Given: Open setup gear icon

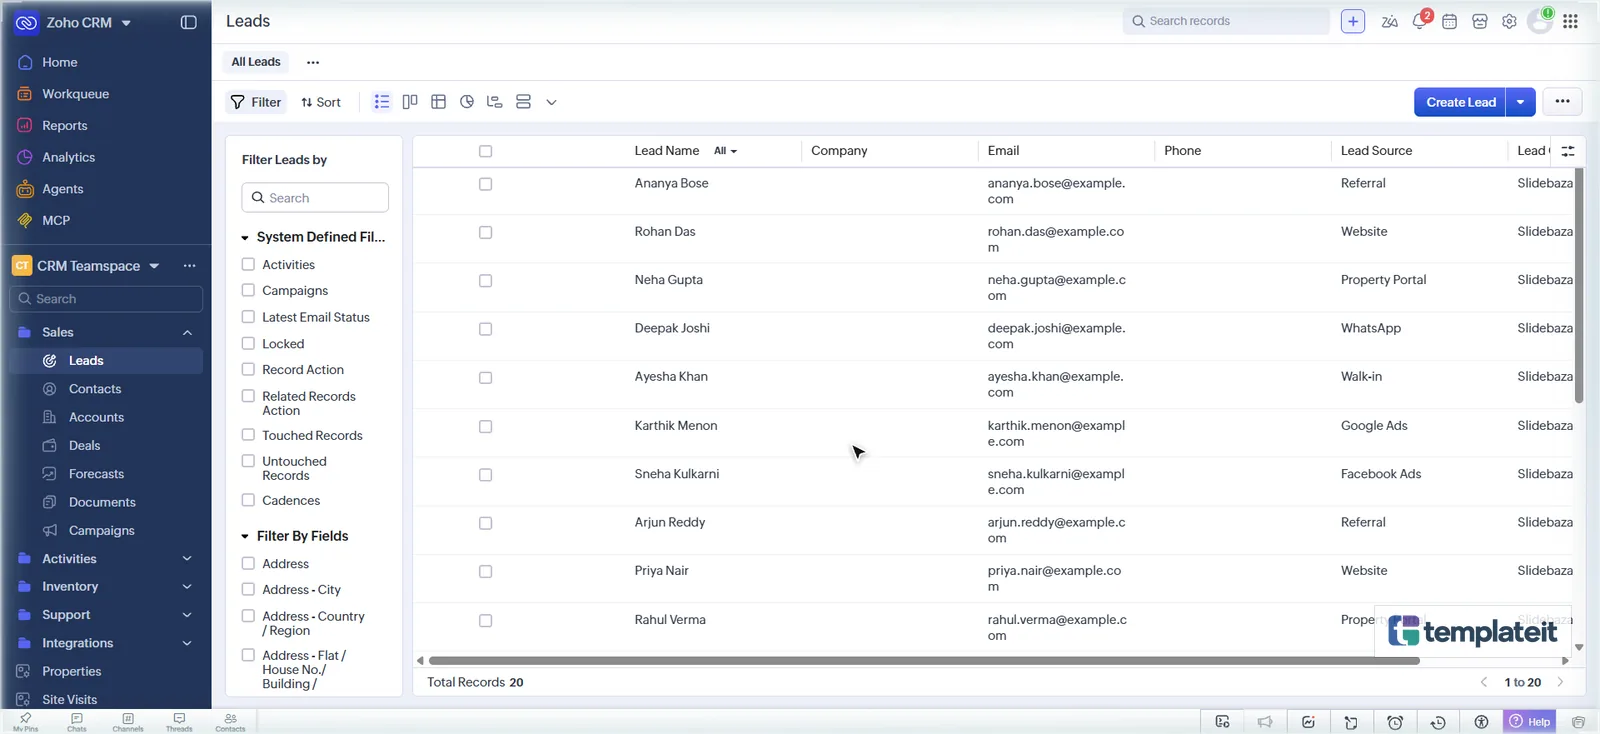Looking at the screenshot, I should (1509, 21).
